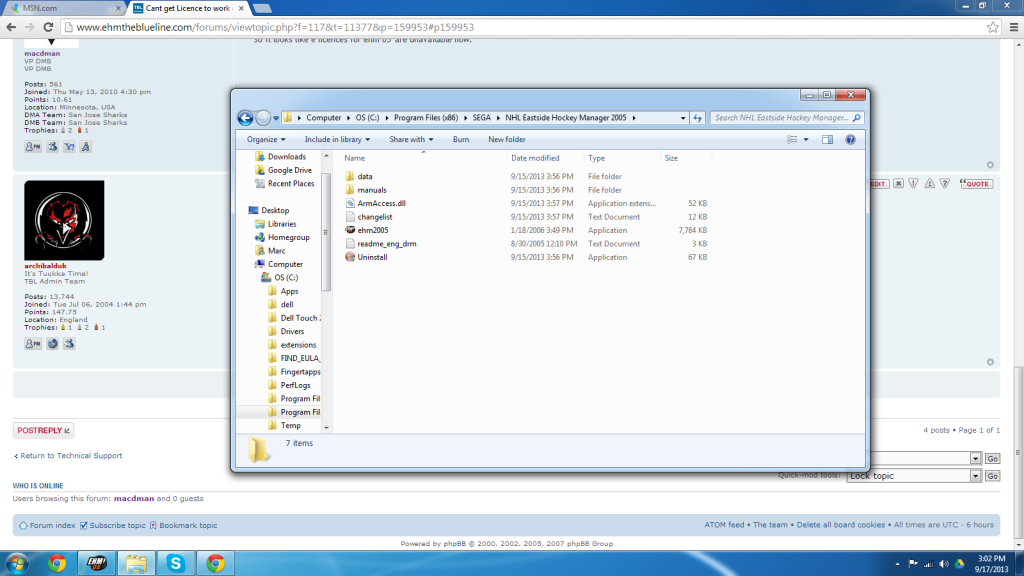The width and height of the screenshot is (1024, 576).
Task: Click the Explorer Back arrow button
Action: (245, 118)
